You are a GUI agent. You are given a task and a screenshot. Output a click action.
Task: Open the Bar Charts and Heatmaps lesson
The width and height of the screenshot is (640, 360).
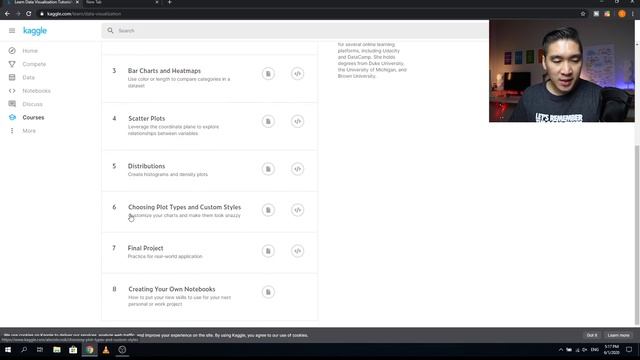click(x=164, y=71)
